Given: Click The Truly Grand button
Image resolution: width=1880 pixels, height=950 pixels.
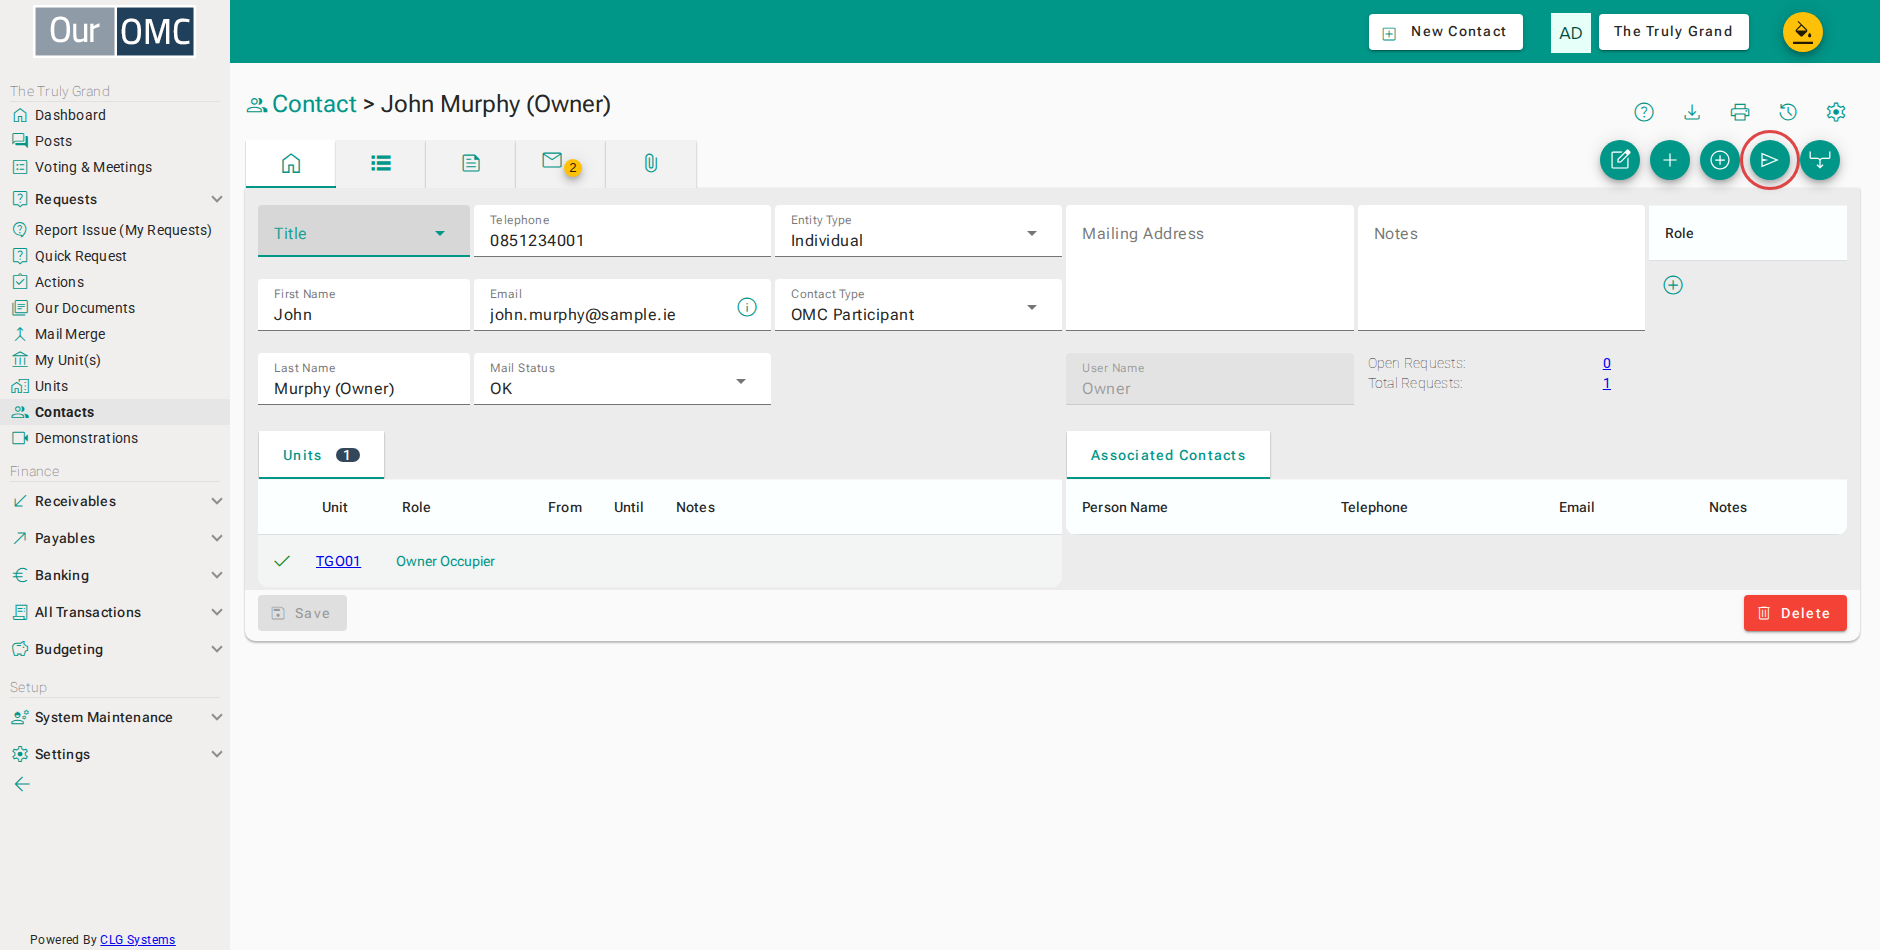Looking at the screenshot, I should pos(1674,32).
